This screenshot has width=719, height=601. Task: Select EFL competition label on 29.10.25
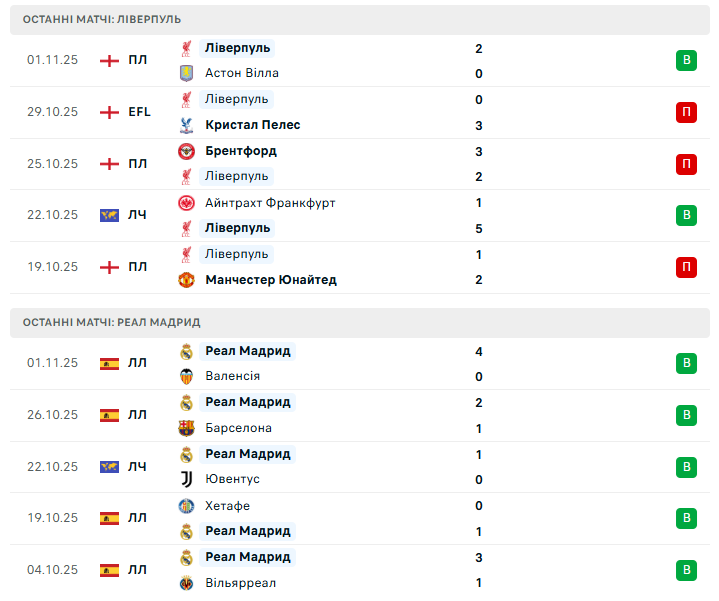tap(139, 112)
